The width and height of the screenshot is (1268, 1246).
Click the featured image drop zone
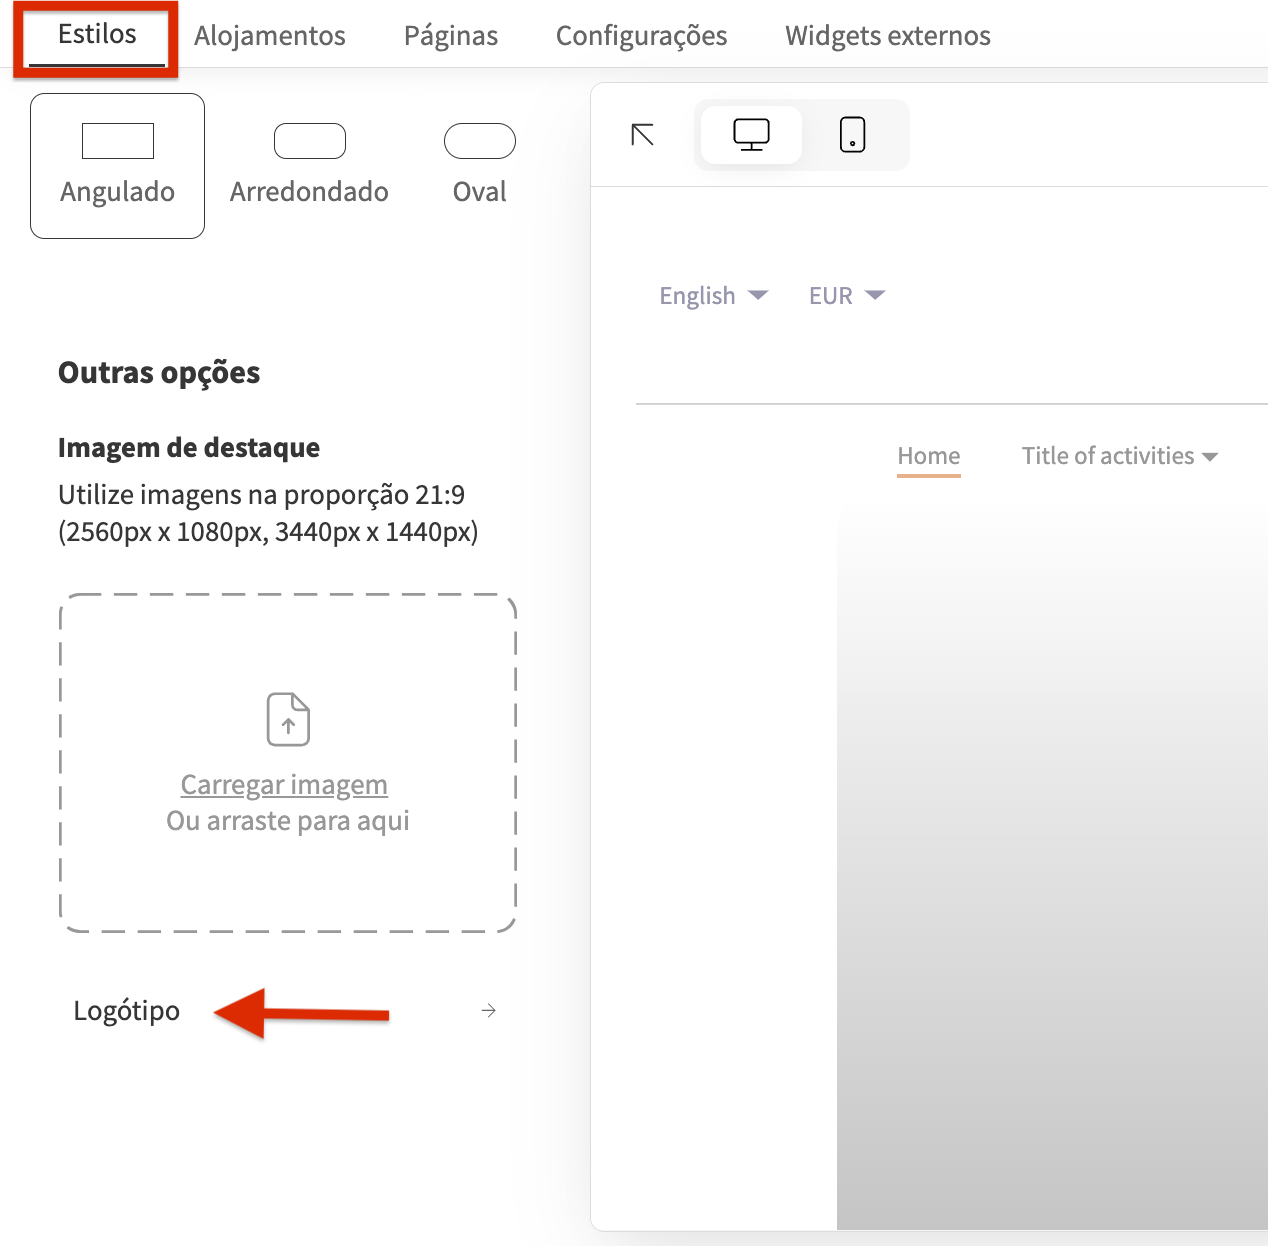[288, 764]
